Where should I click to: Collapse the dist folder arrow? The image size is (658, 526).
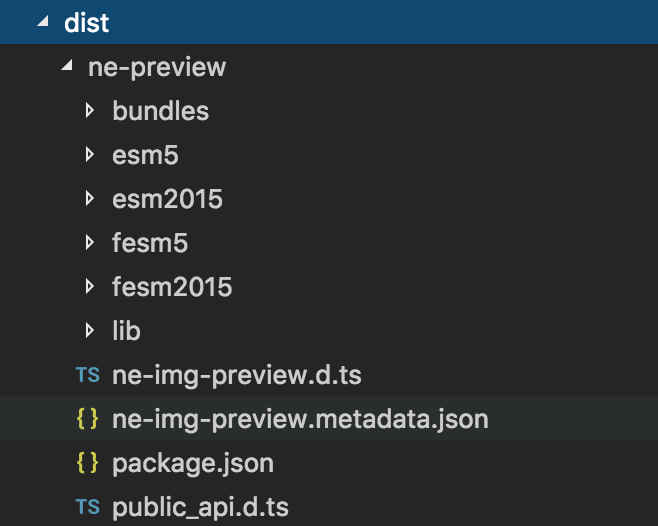pyautogui.click(x=42, y=23)
